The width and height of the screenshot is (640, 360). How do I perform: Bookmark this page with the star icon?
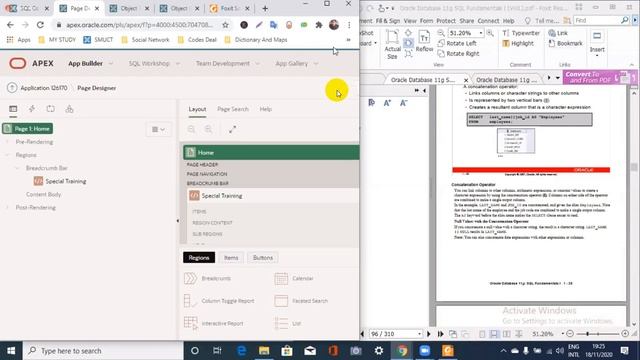pos(225,25)
